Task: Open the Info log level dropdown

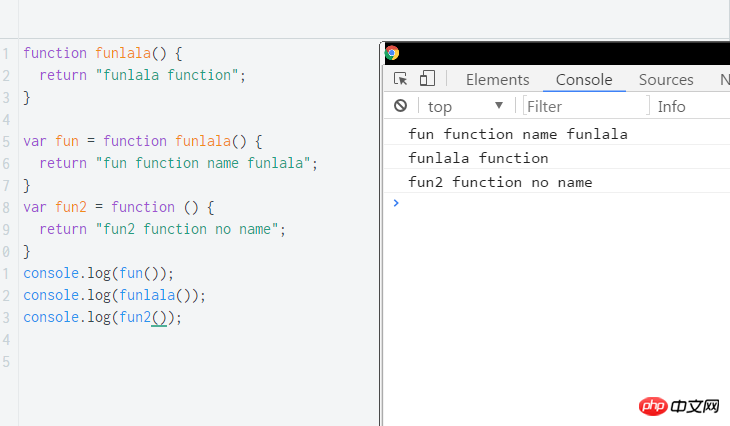Action: (671, 107)
